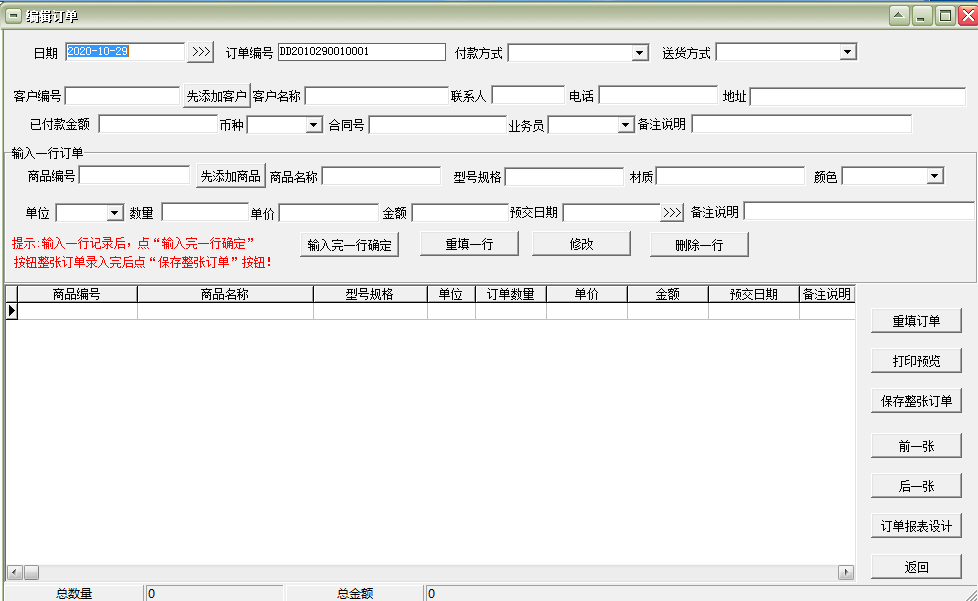Confirm row with 输入完一行确定 button
978x601 pixels.
pyautogui.click(x=349, y=245)
